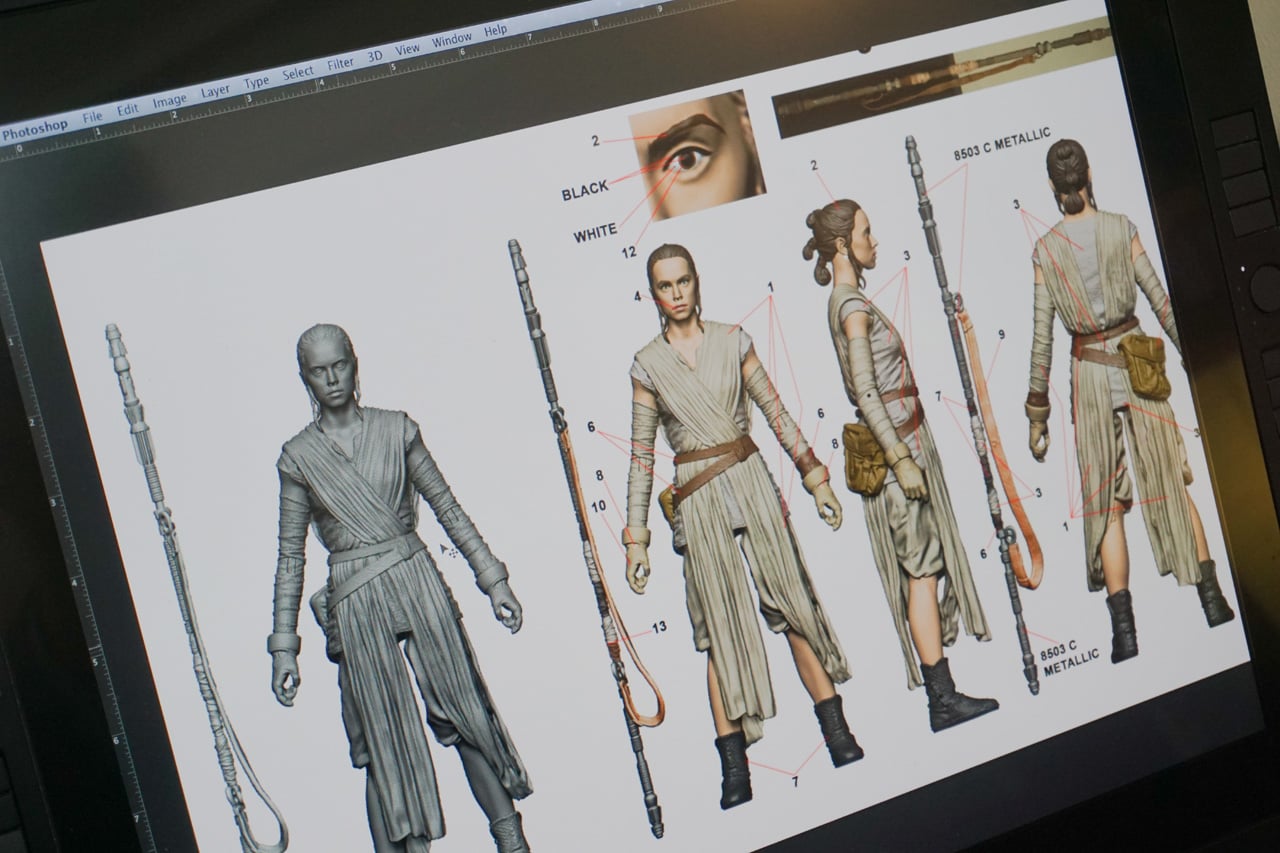Open the Layer menu
1280x853 pixels.
[x=215, y=91]
